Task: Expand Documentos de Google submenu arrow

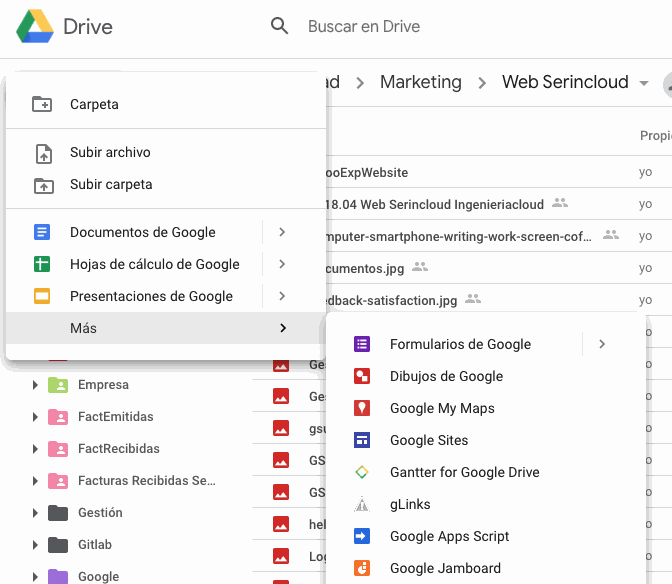Action: [282, 232]
